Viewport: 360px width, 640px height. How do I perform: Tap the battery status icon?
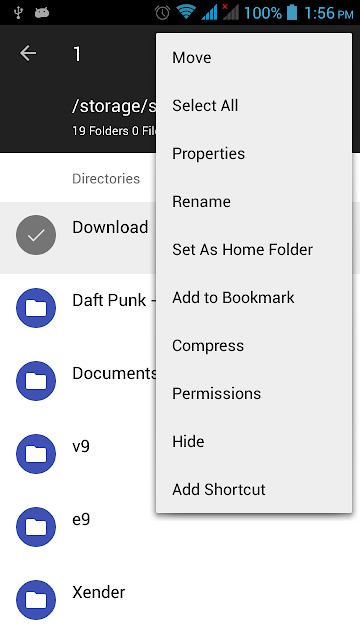[292, 12]
